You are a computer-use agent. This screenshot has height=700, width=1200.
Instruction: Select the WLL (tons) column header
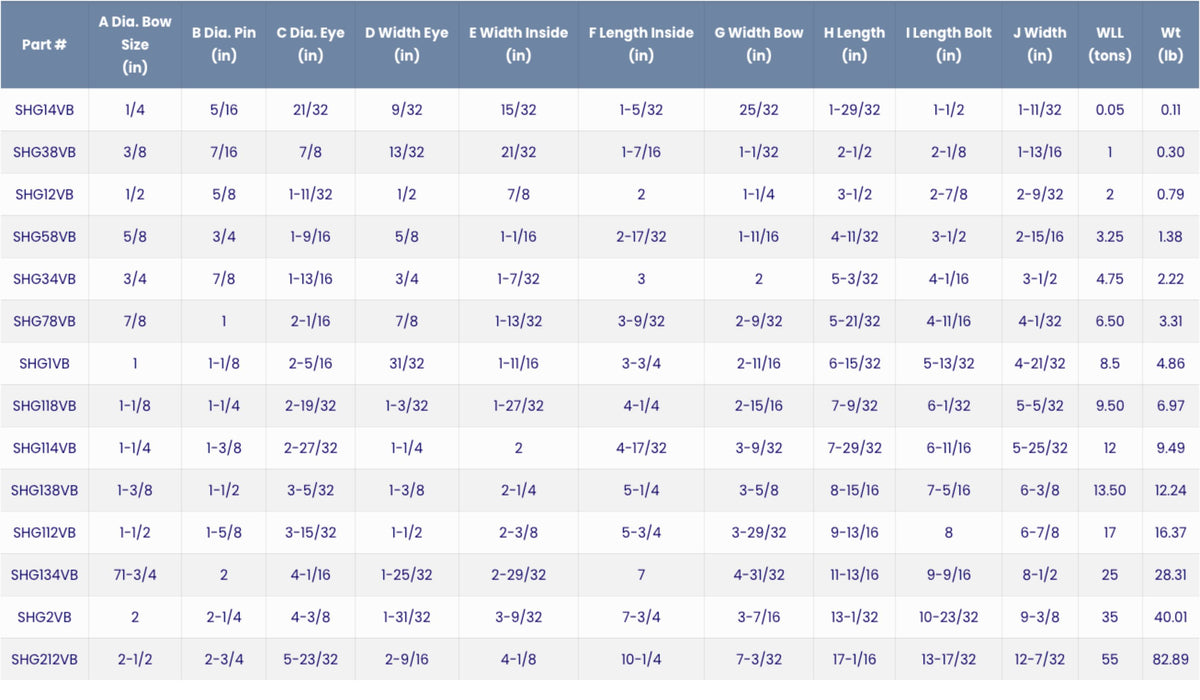coord(1109,44)
